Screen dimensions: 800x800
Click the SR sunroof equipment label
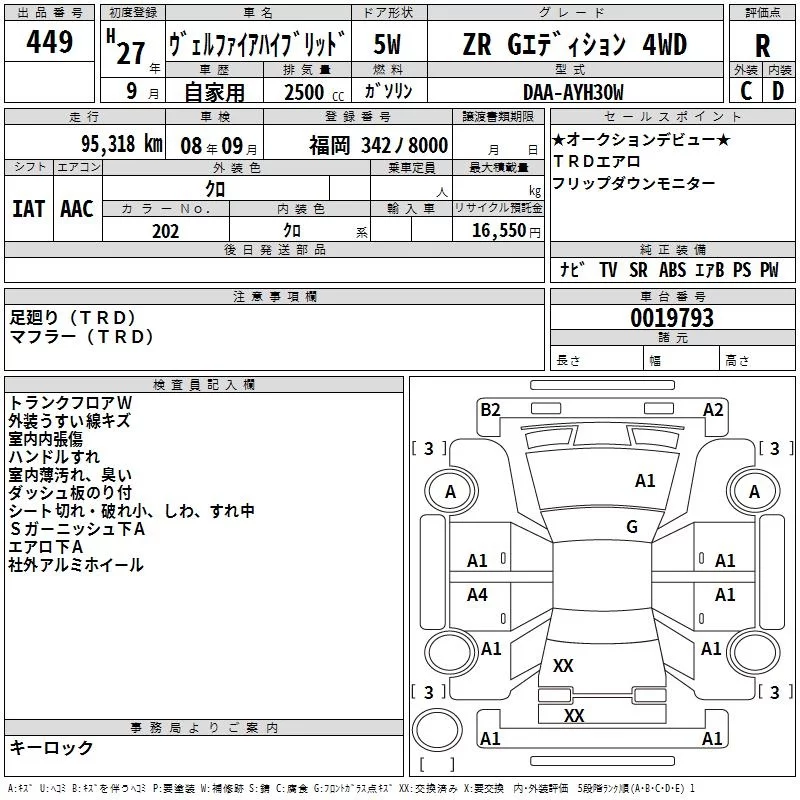point(638,270)
